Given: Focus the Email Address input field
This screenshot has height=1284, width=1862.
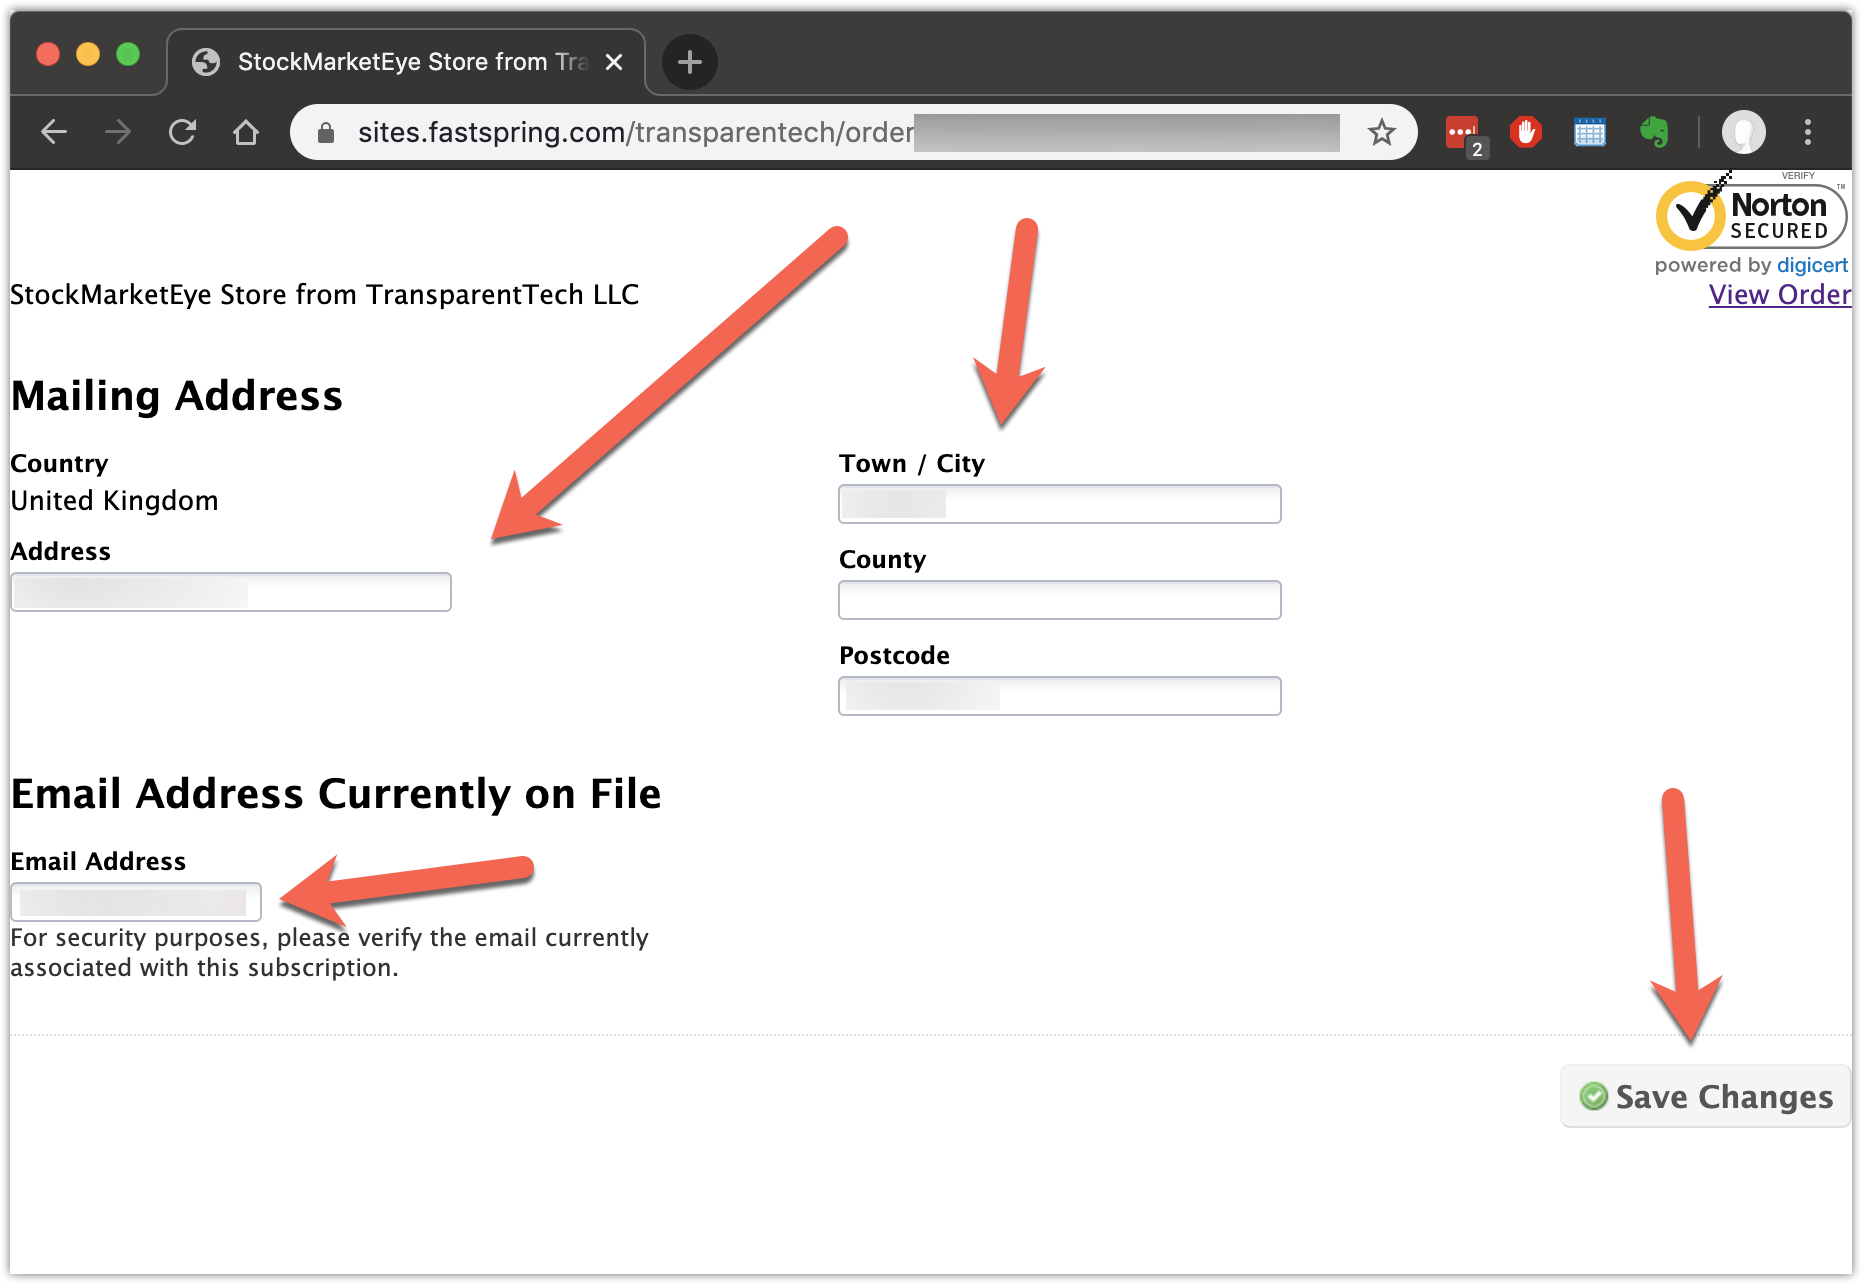Looking at the screenshot, I should 136,902.
